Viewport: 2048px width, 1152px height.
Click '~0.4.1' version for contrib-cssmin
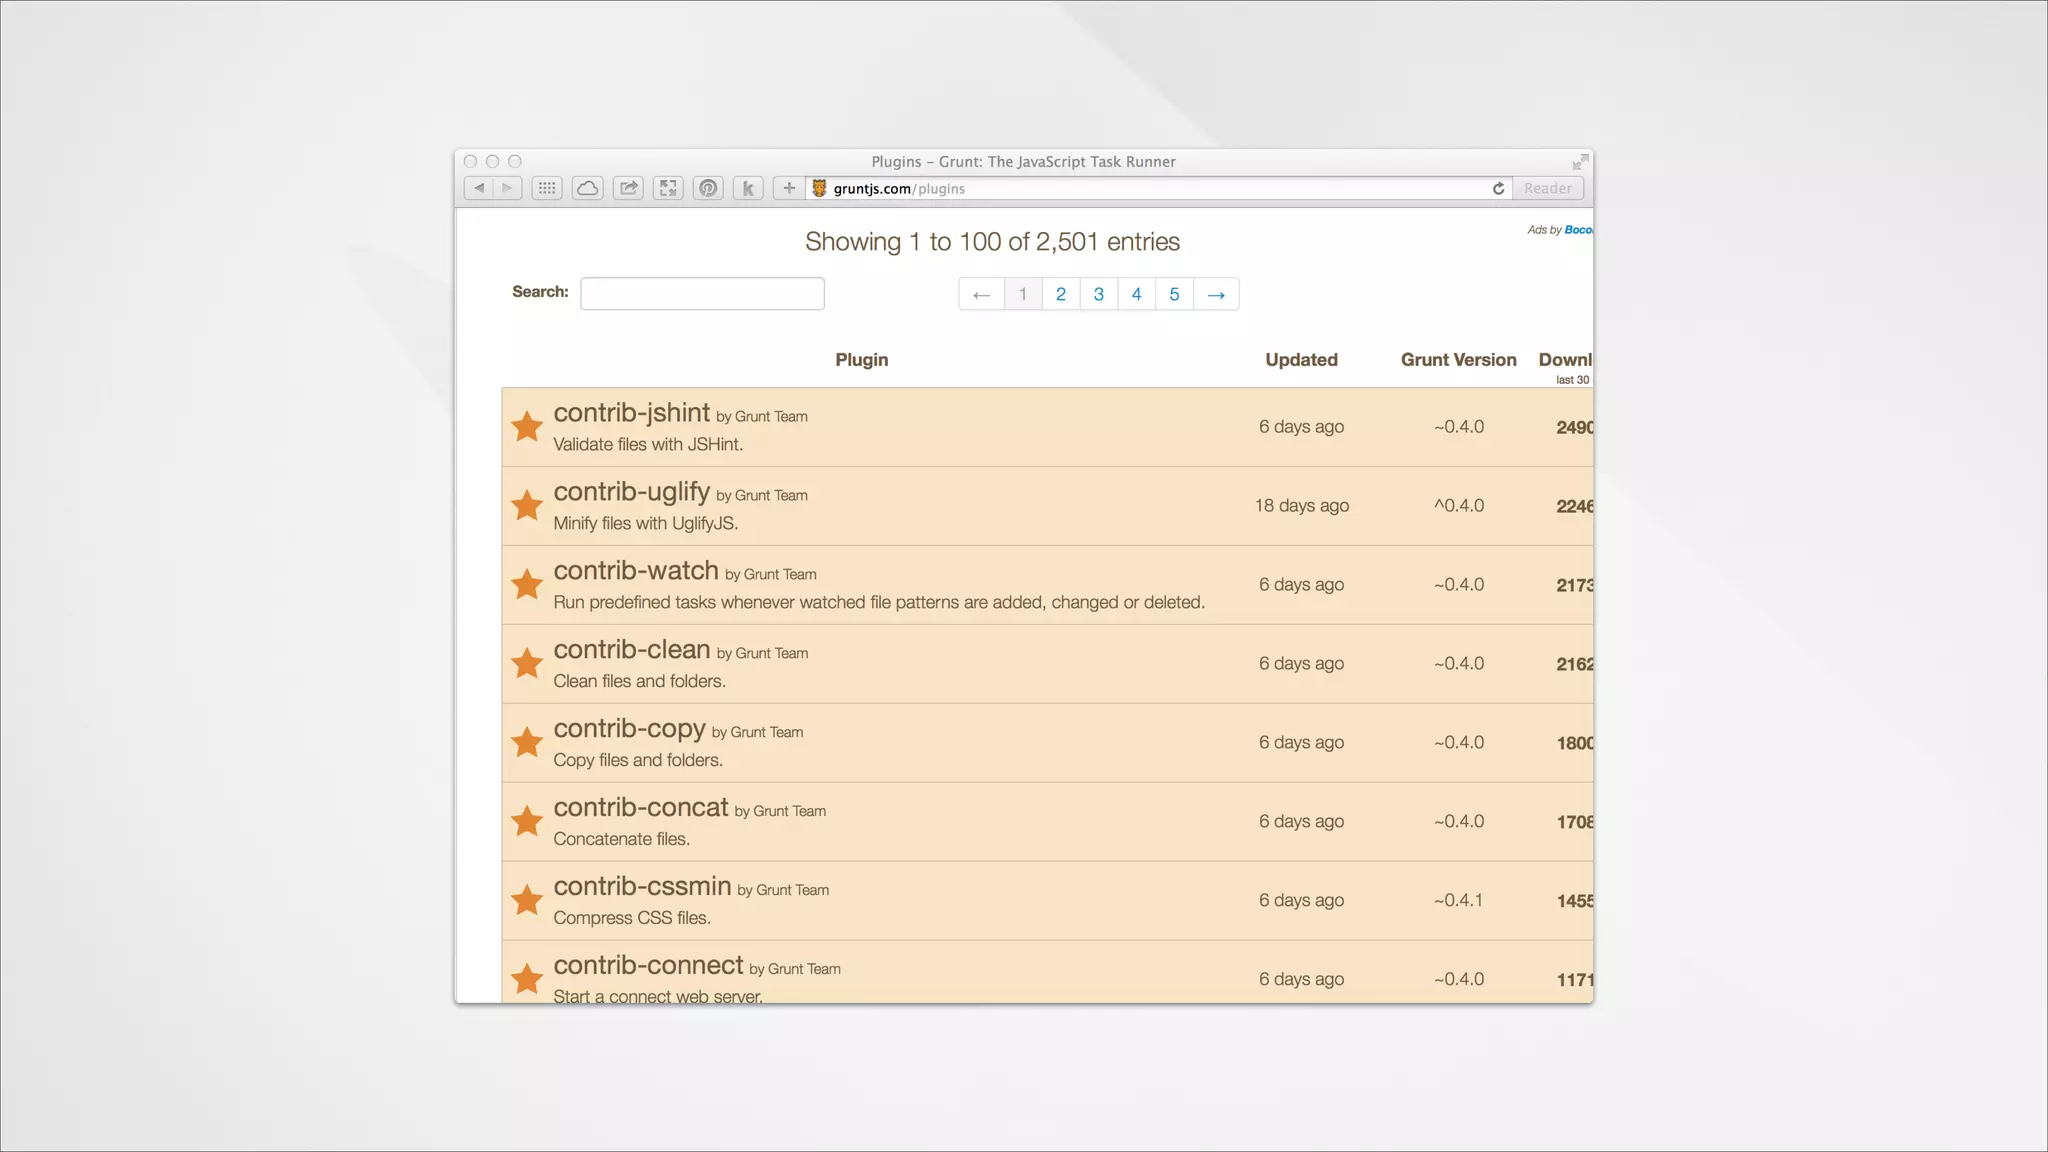click(1459, 900)
